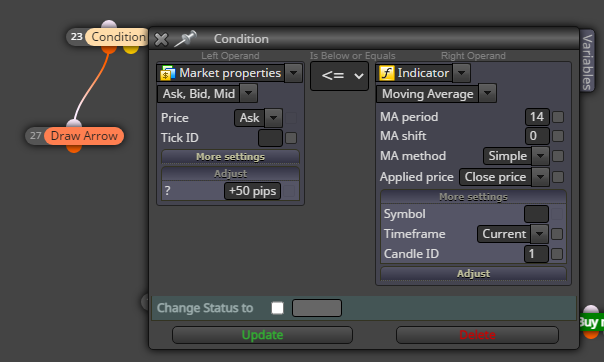Click the orange output connector under Draw Arrow

point(74,148)
